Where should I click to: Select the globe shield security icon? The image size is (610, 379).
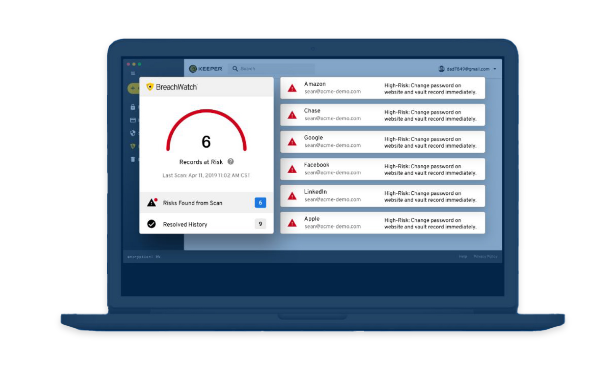tap(133, 133)
